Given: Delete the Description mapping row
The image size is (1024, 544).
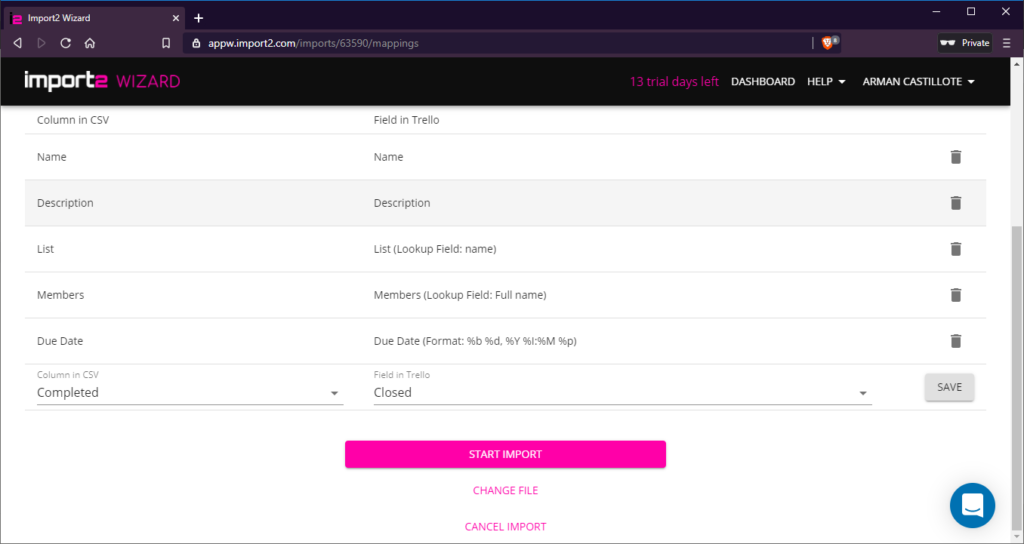Looking at the screenshot, I should tap(955, 203).
